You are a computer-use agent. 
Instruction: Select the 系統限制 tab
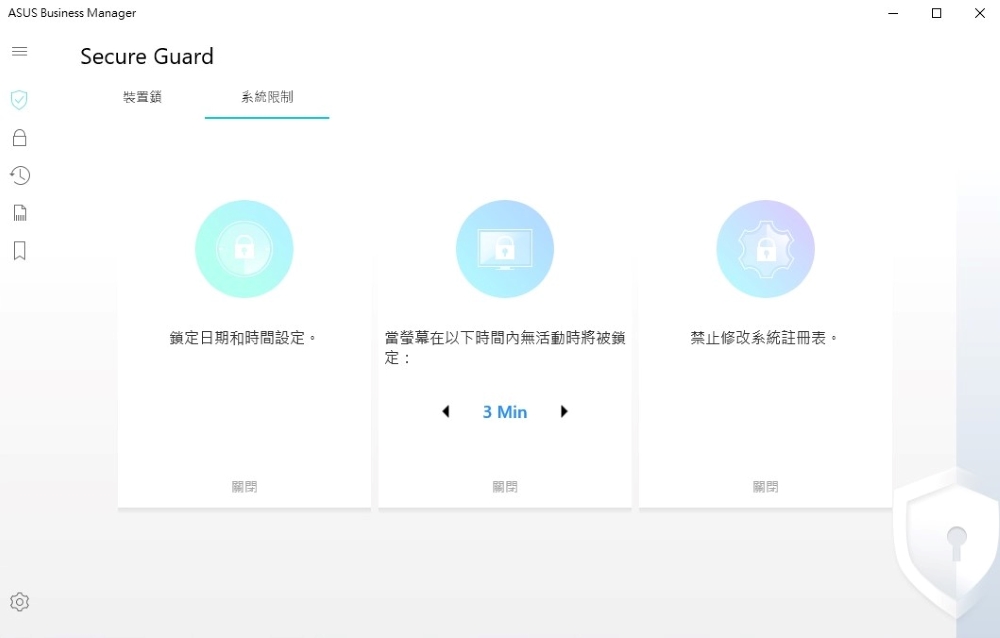pos(267,97)
